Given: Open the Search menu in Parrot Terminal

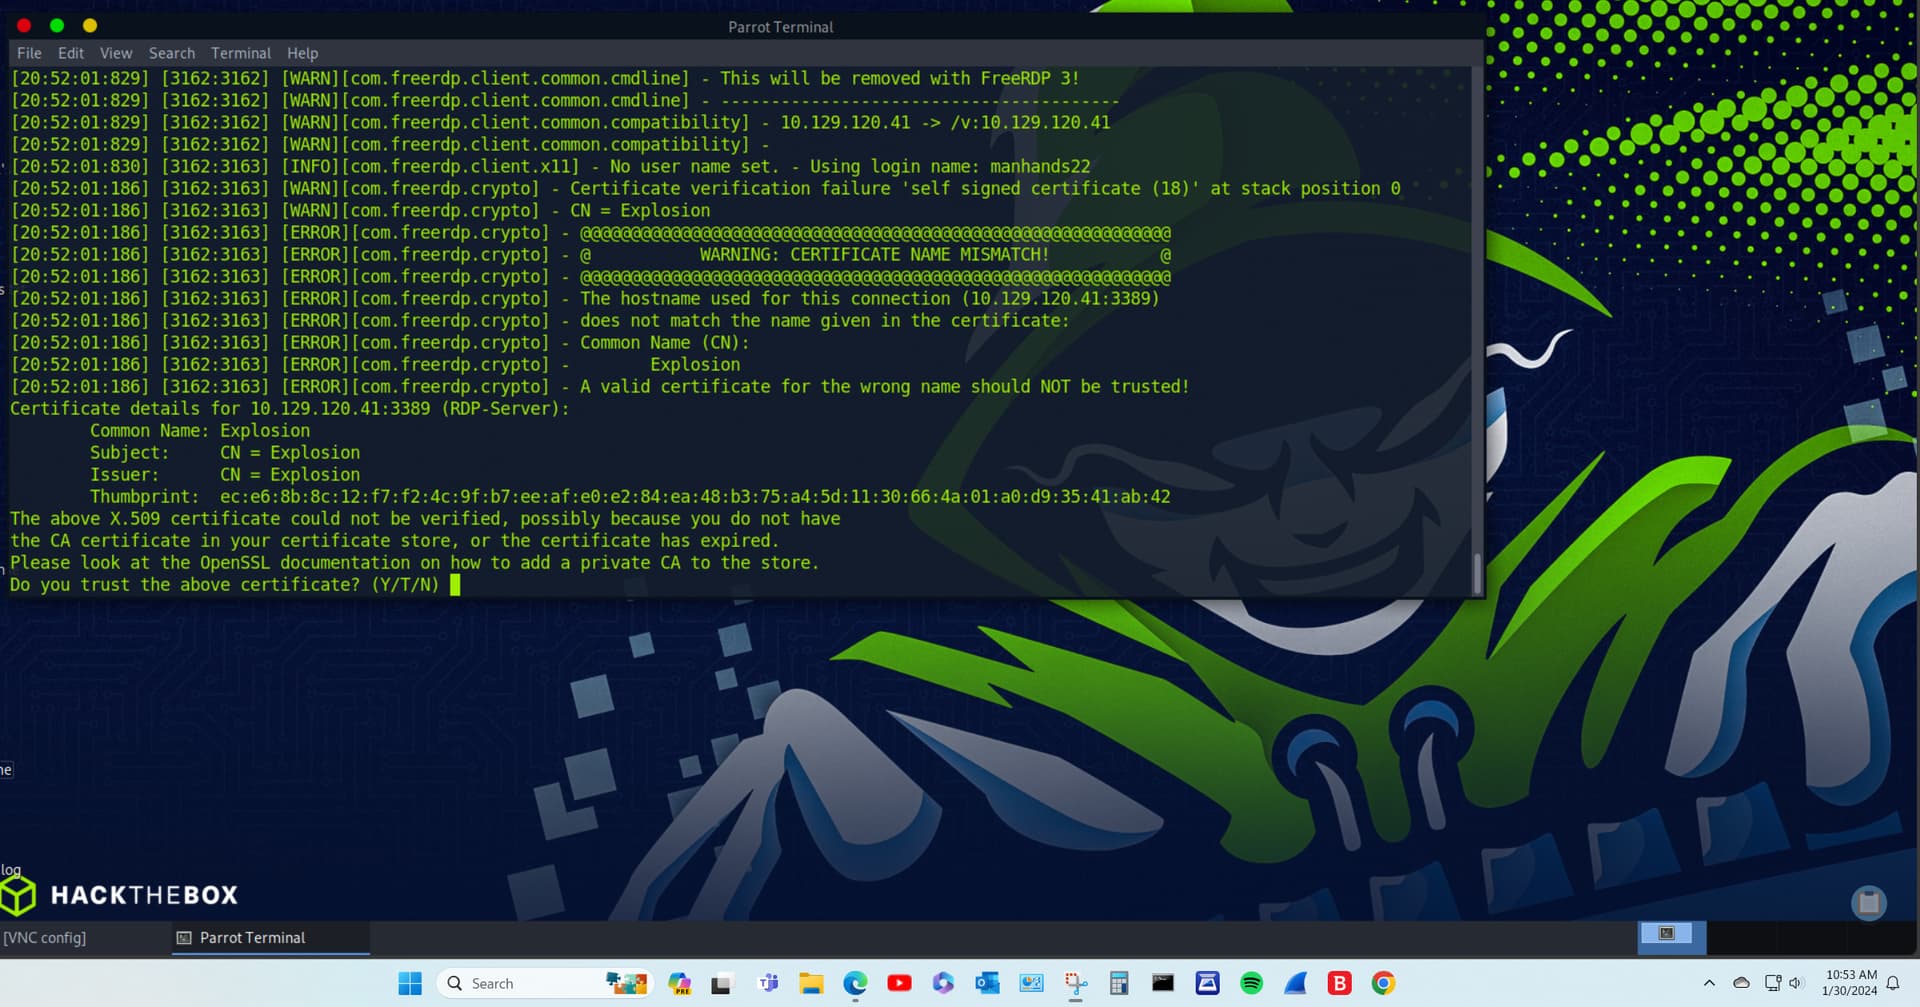Looking at the screenshot, I should pyautogui.click(x=171, y=53).
